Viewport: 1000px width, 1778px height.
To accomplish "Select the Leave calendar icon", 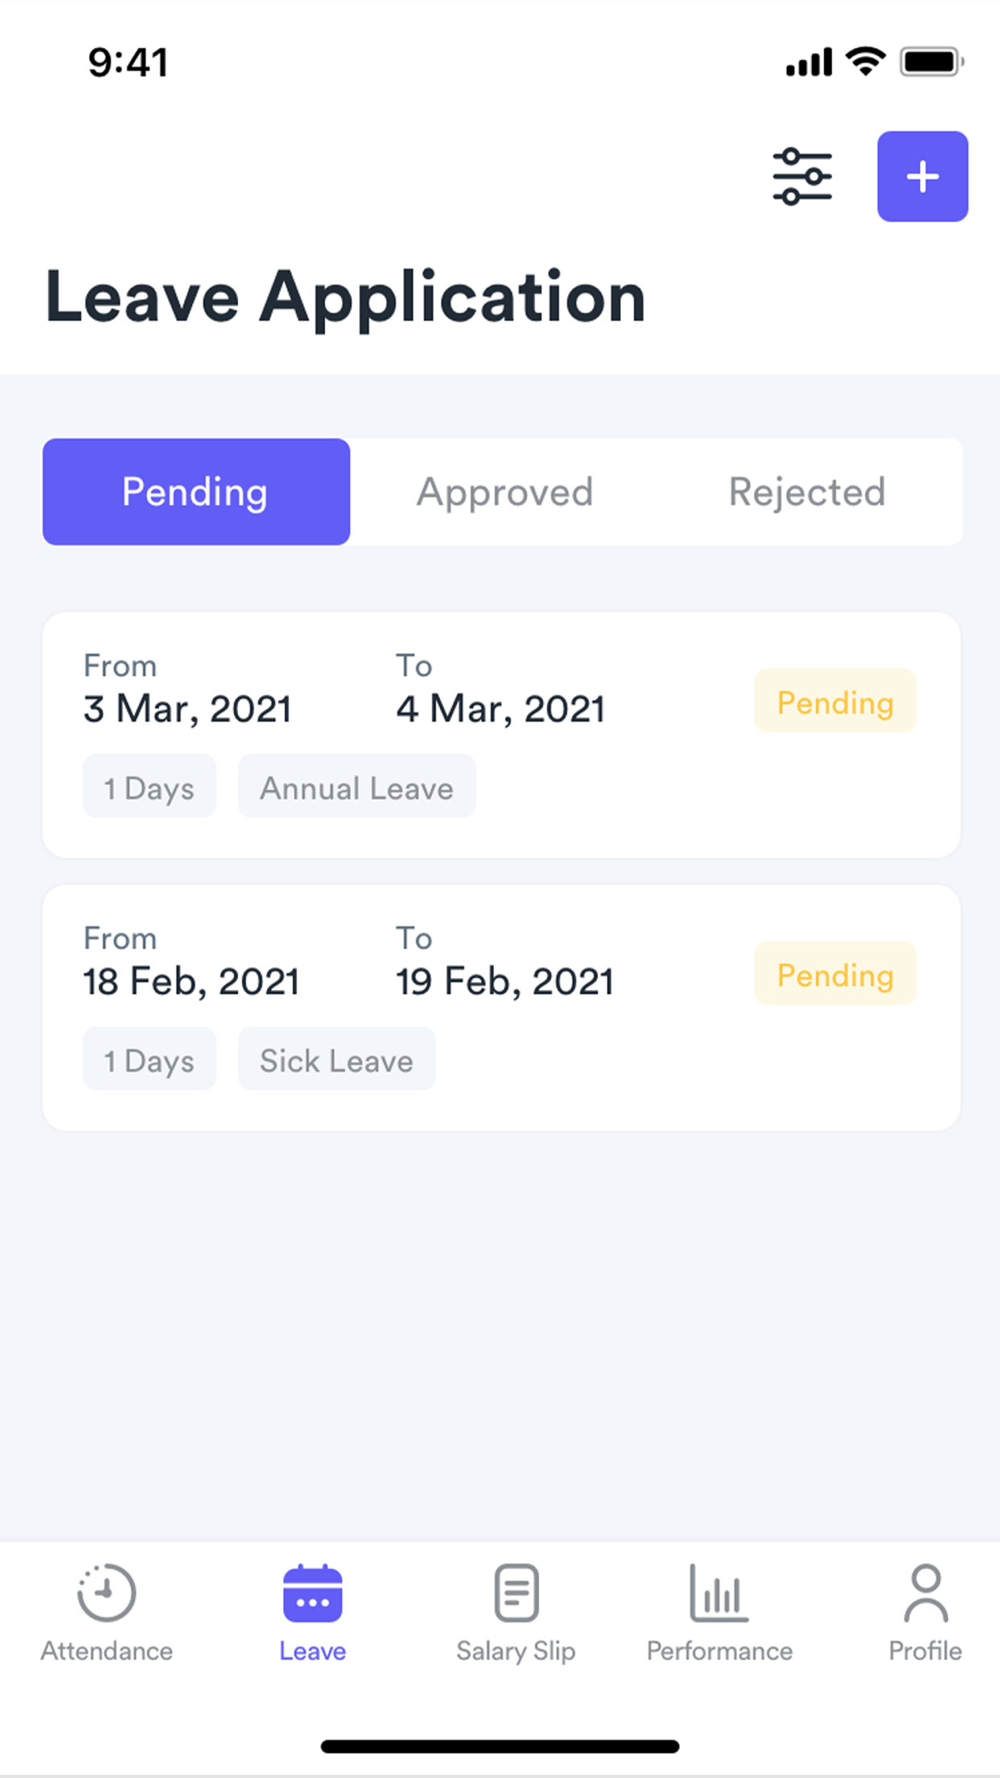I will (x=312, y=1592).
